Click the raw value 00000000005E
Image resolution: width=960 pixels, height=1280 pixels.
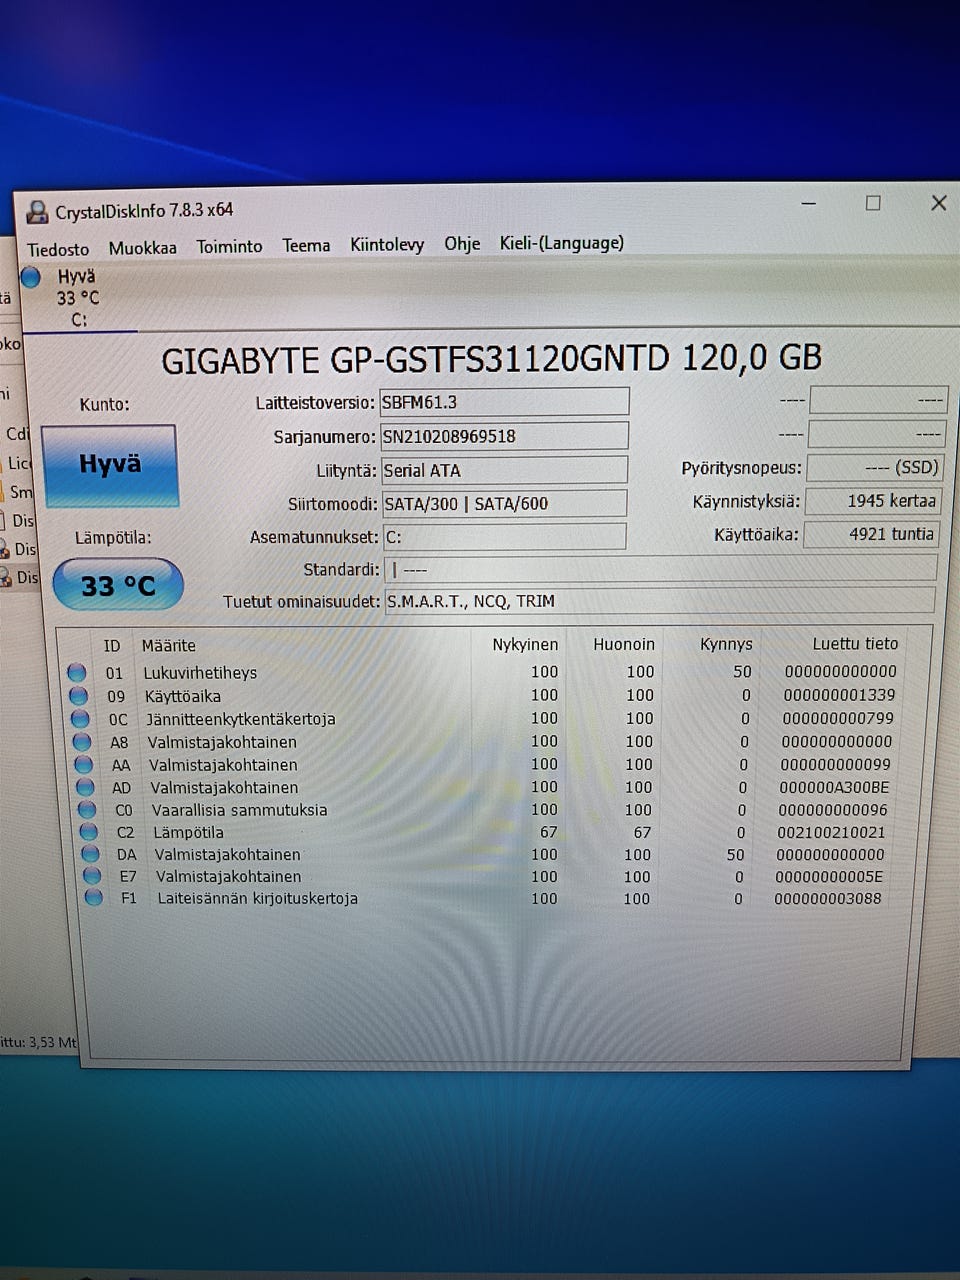point(829,876)
